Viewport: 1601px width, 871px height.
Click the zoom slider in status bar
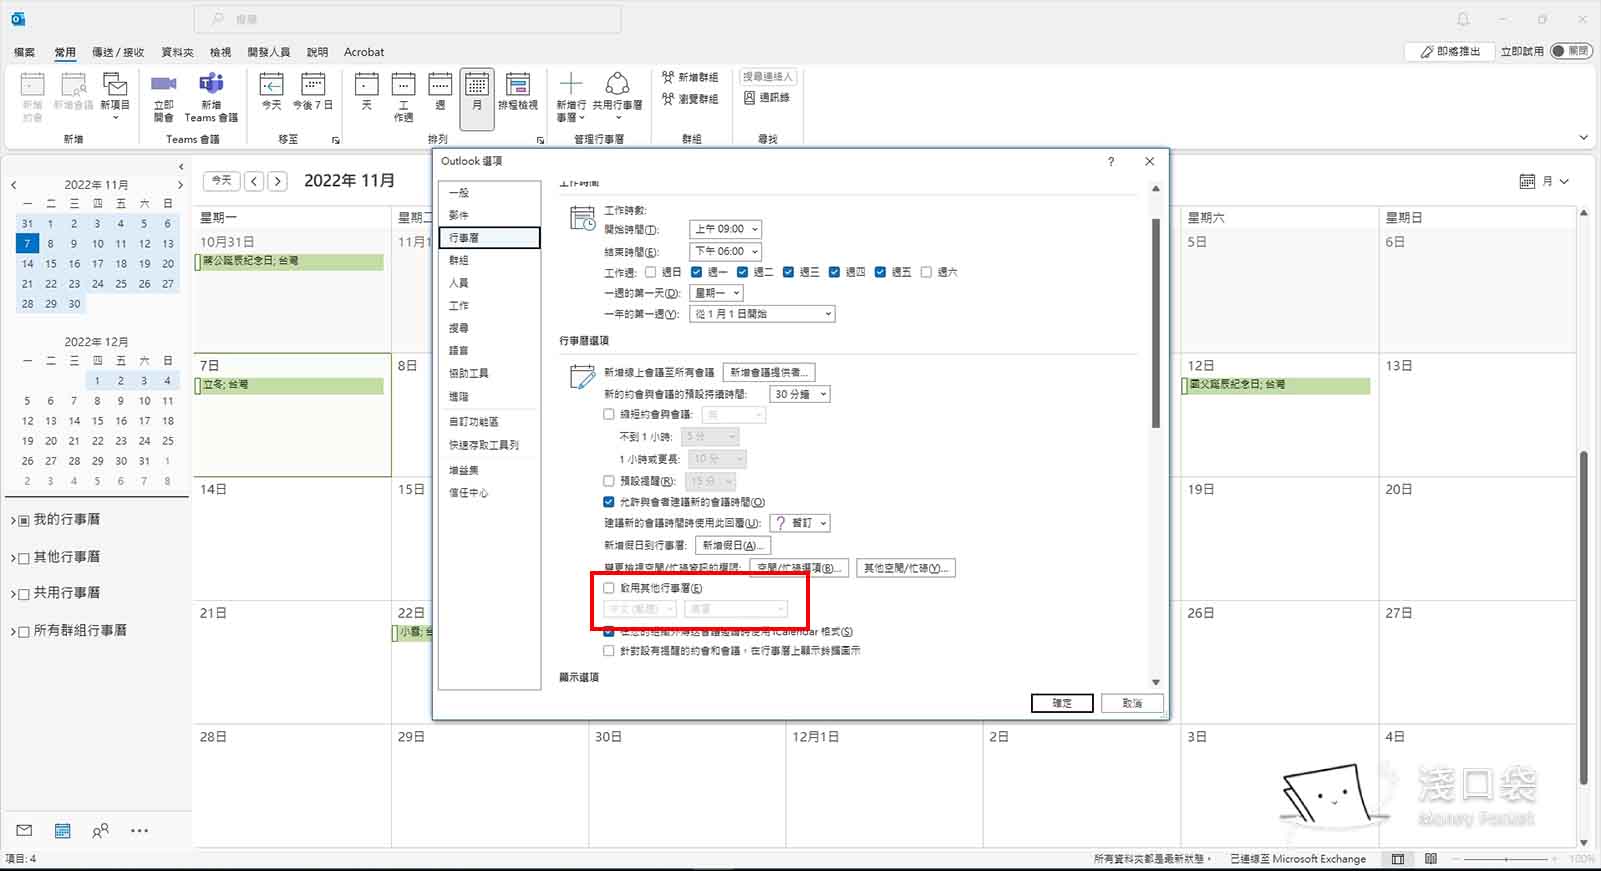tap(1505, 859)
